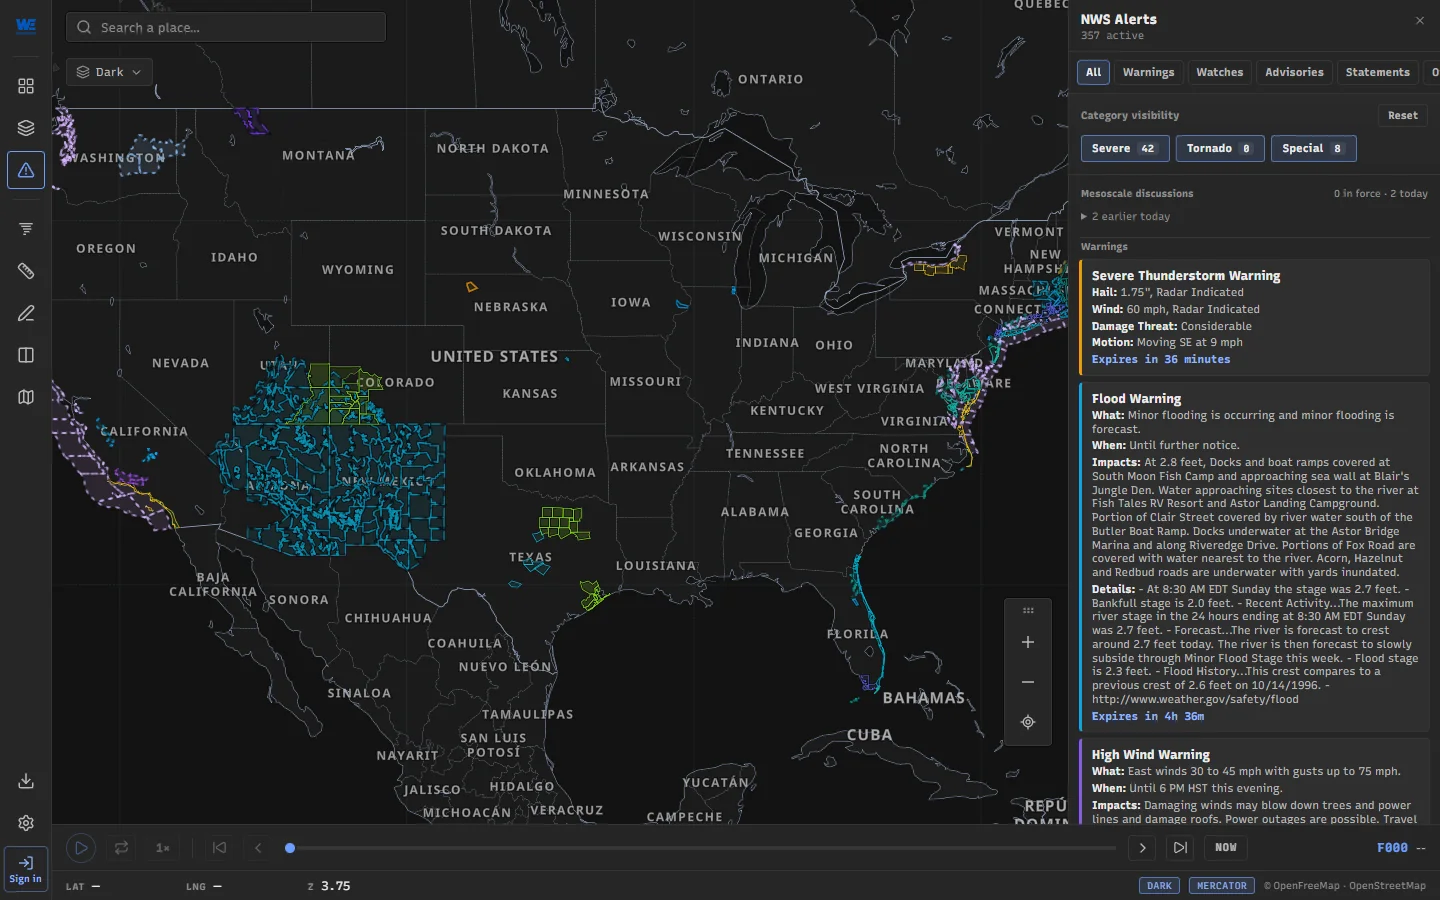Viewport: 1440px width, 900px height.
Task: Step back one timeline frame
Action: coord(258,848)
